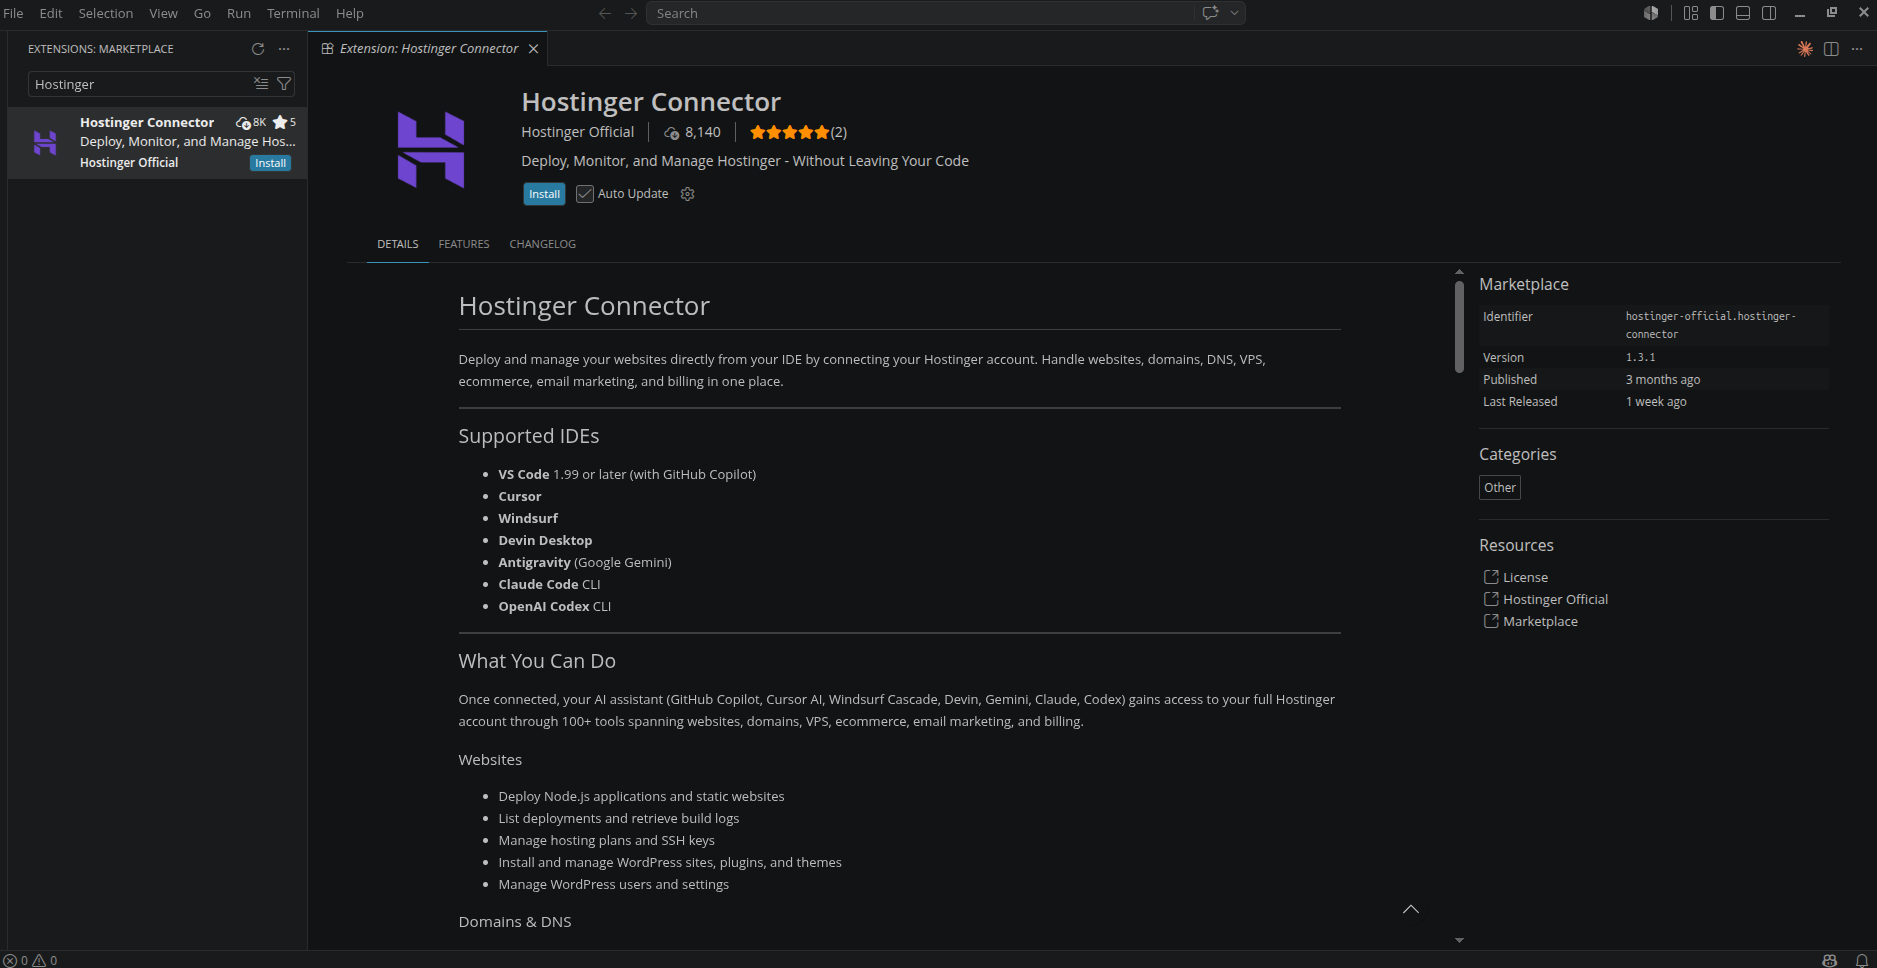Close the Extension: Hostinger Connector tab
Image resolution: width=1877 pixels, height=968 pixels.
(534, 49)
